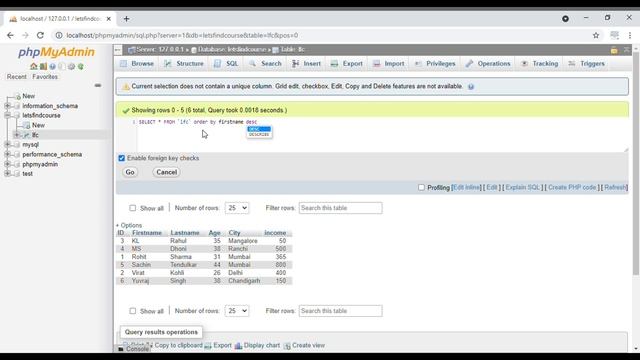Open the Import tab

tap(389, 64)
